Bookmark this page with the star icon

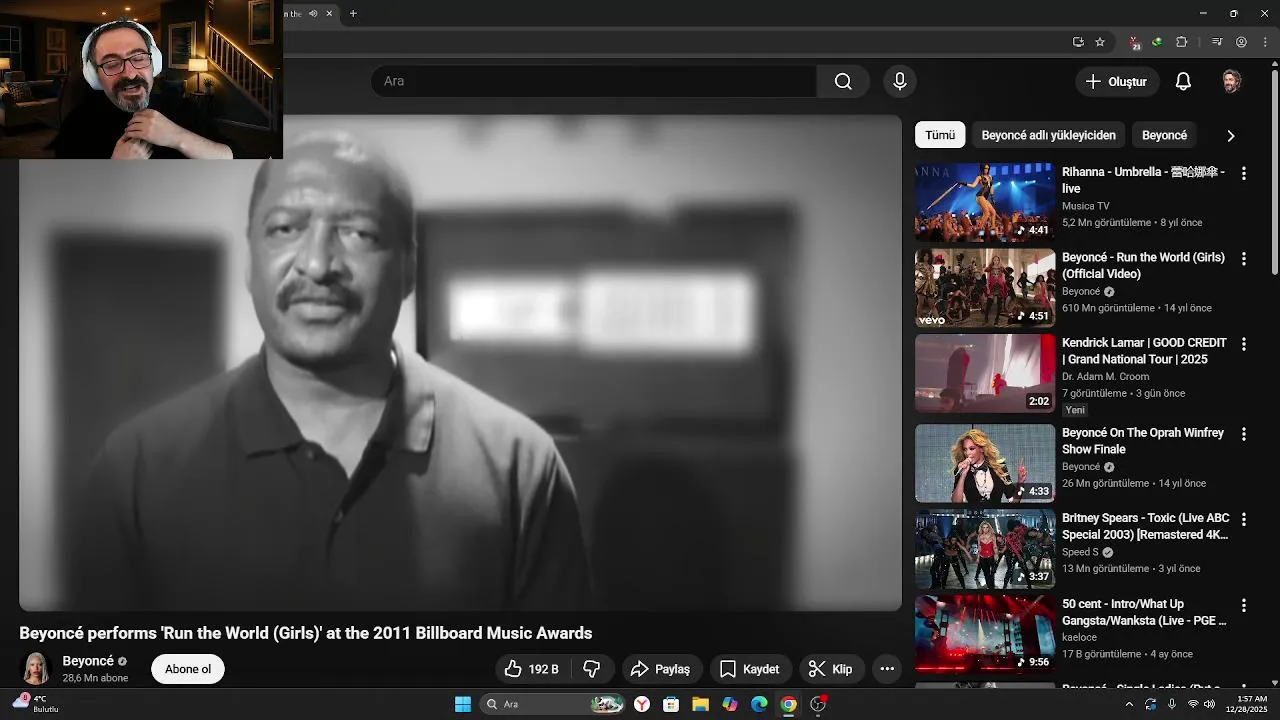pyautogui.click(x=1100, y=42)
